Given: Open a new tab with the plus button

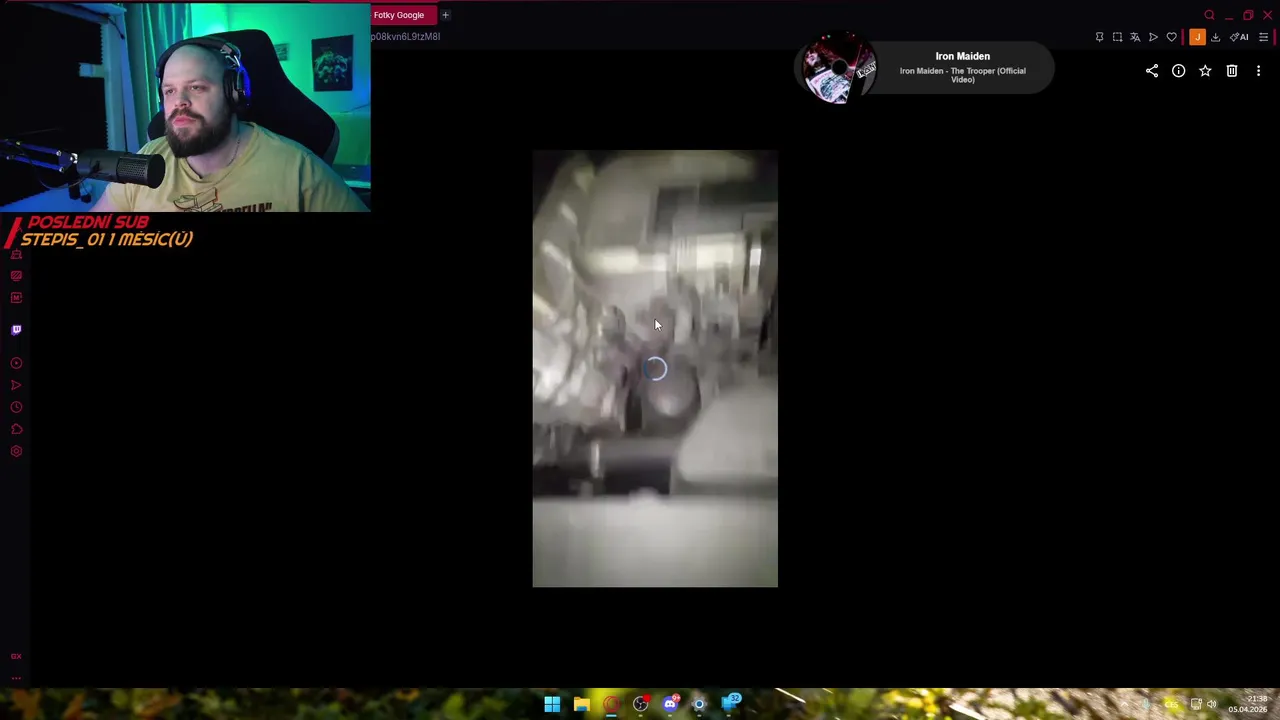Looking at the screenshot, I should click(445, 15).
